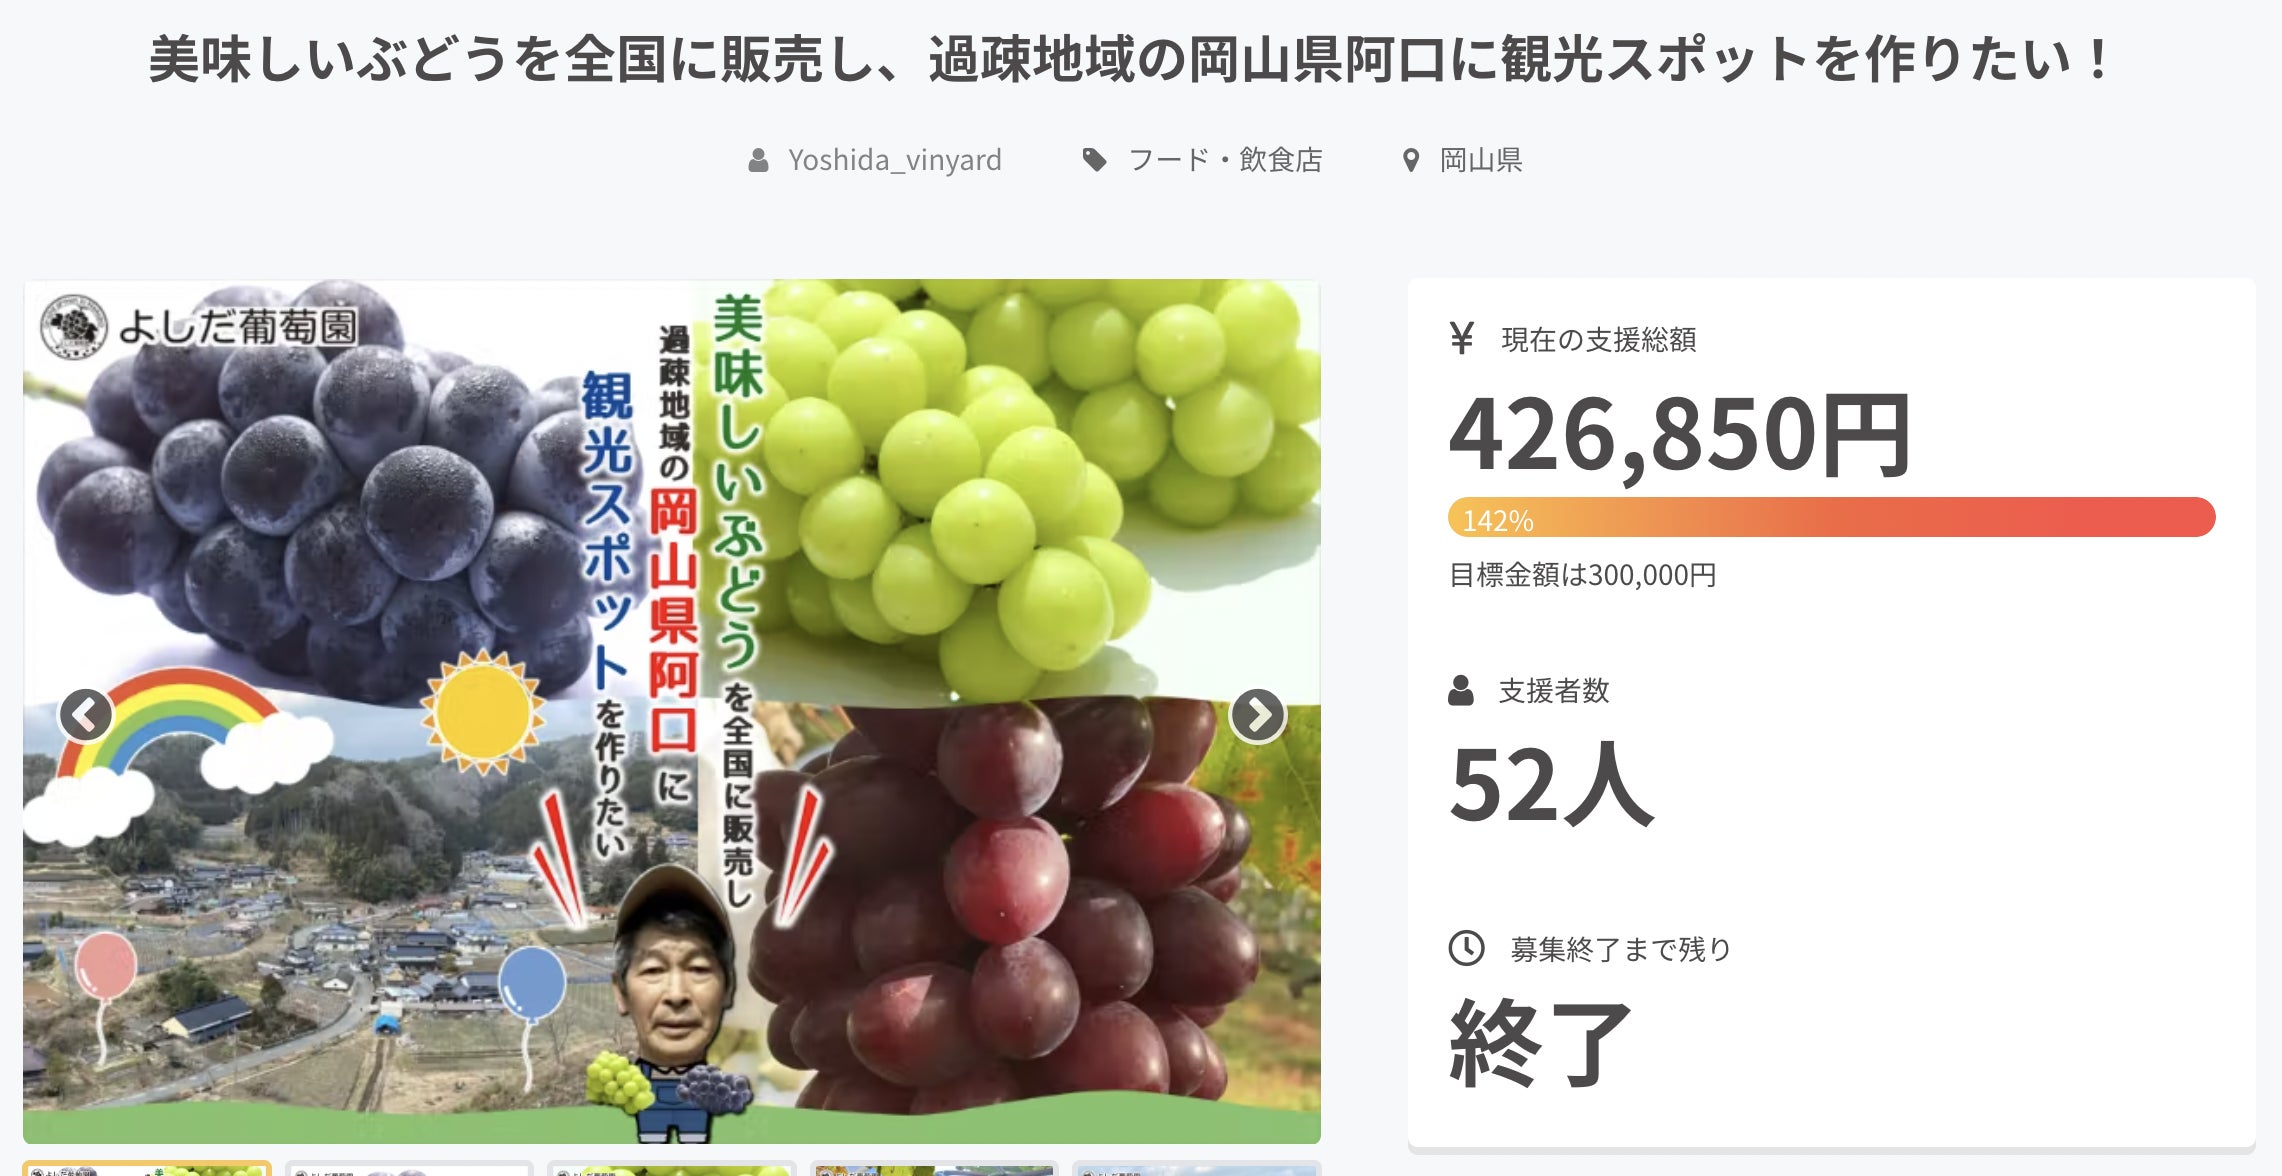
Task: Open the フード・飲食店 category link
Action: (1225, 160)
